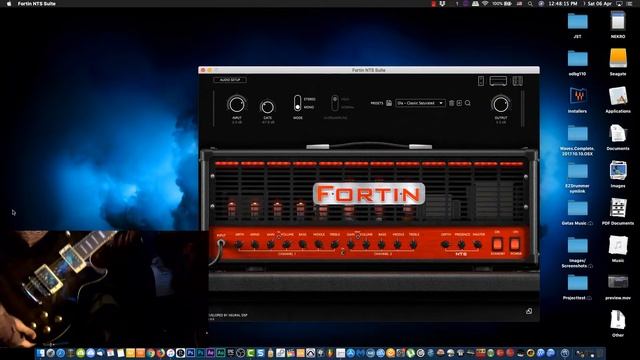Image resolution: width=640 pixels, height=360 pixels.
Task: Toggle the Standby rocker switch
Action: [x=497, y=244]
